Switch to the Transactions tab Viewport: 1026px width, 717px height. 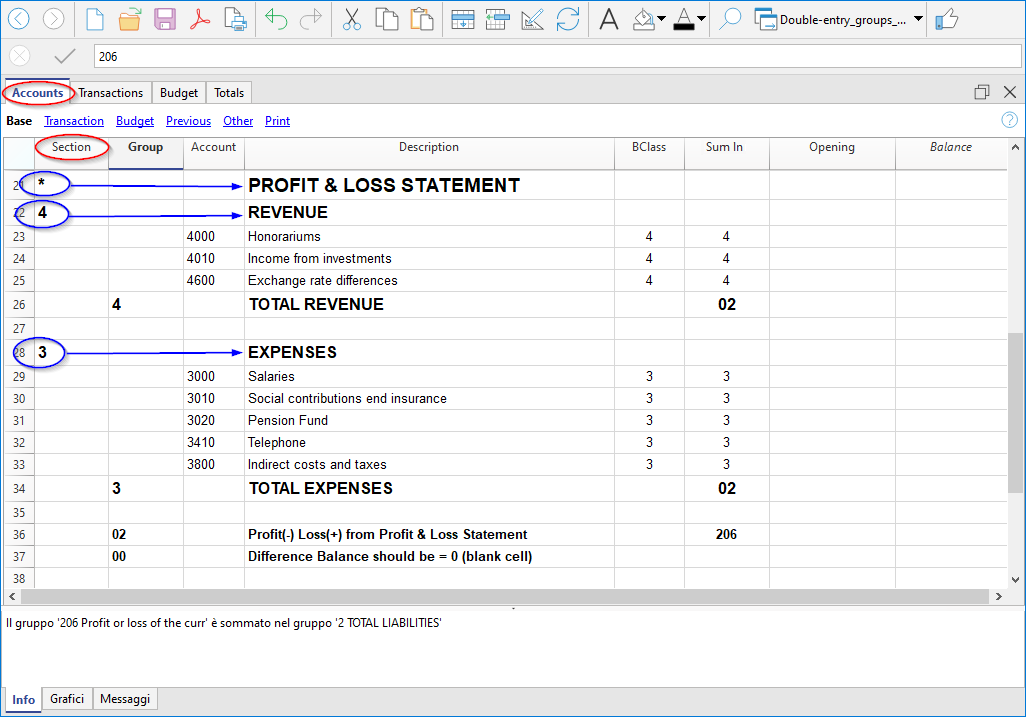coord(111,93)
